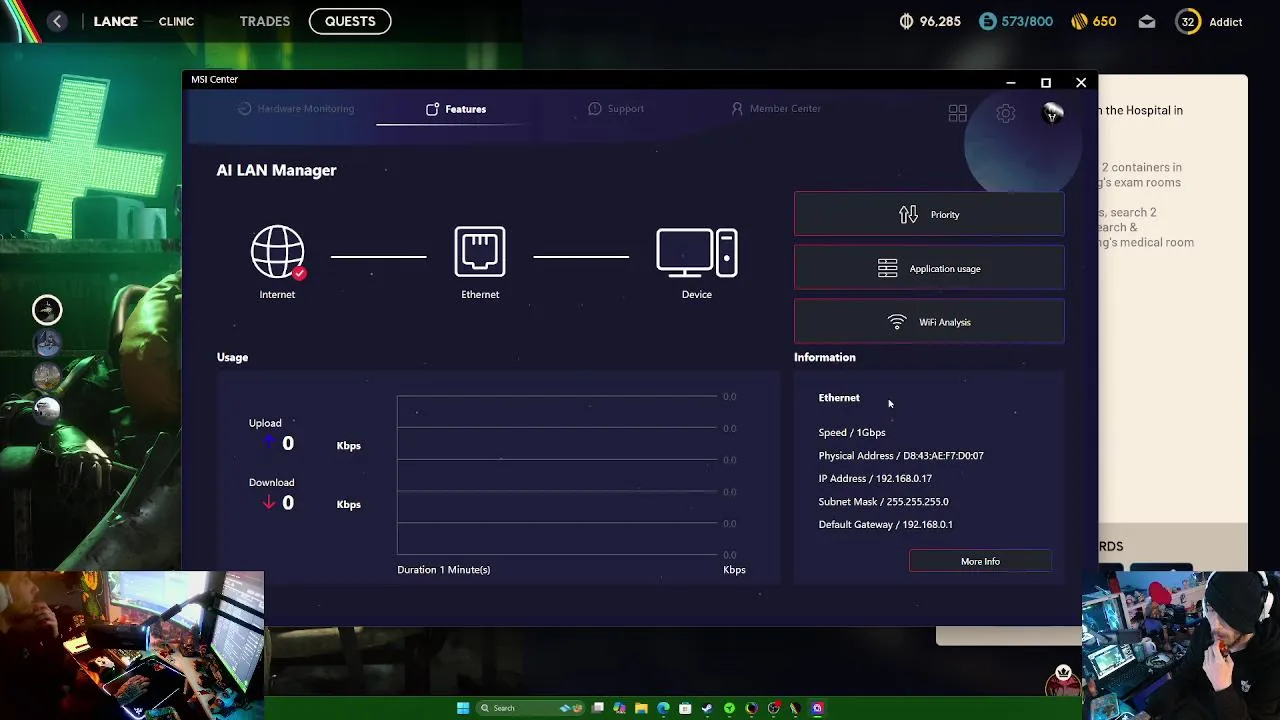Click the LANCE heading in the game

pyautogui.click(x=116, y=21)
